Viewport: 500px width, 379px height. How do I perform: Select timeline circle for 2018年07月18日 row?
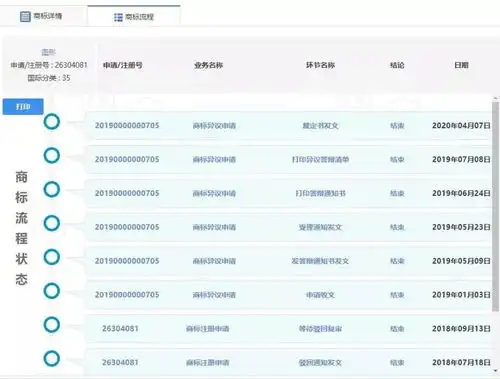(x=52, y=359)
